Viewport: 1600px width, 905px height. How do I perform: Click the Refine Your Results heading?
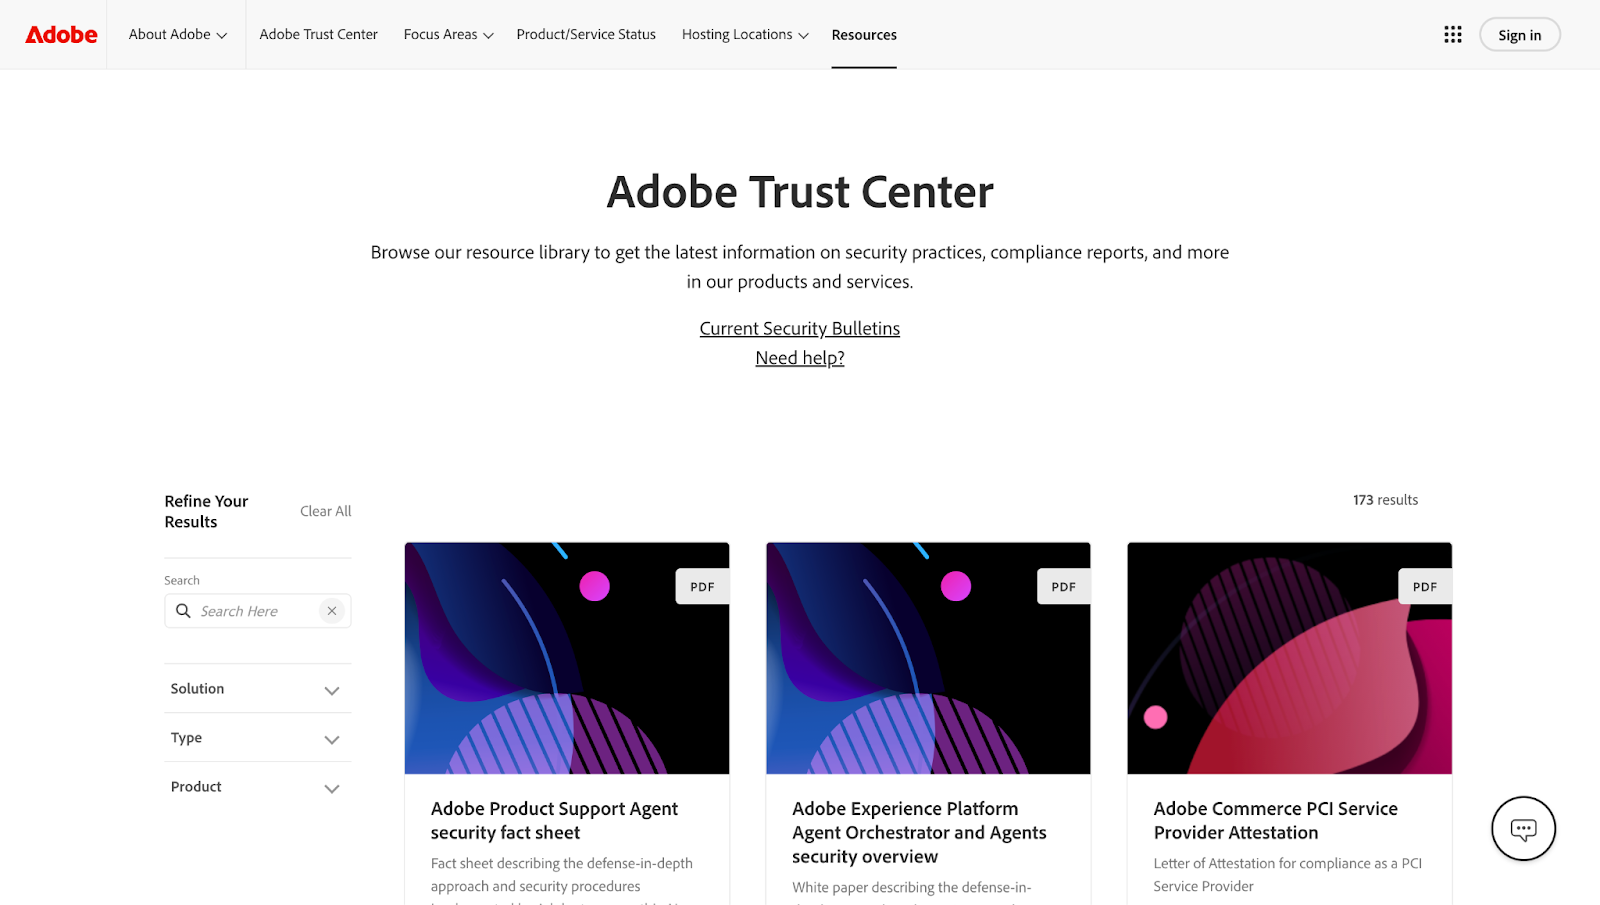point(207,511)
